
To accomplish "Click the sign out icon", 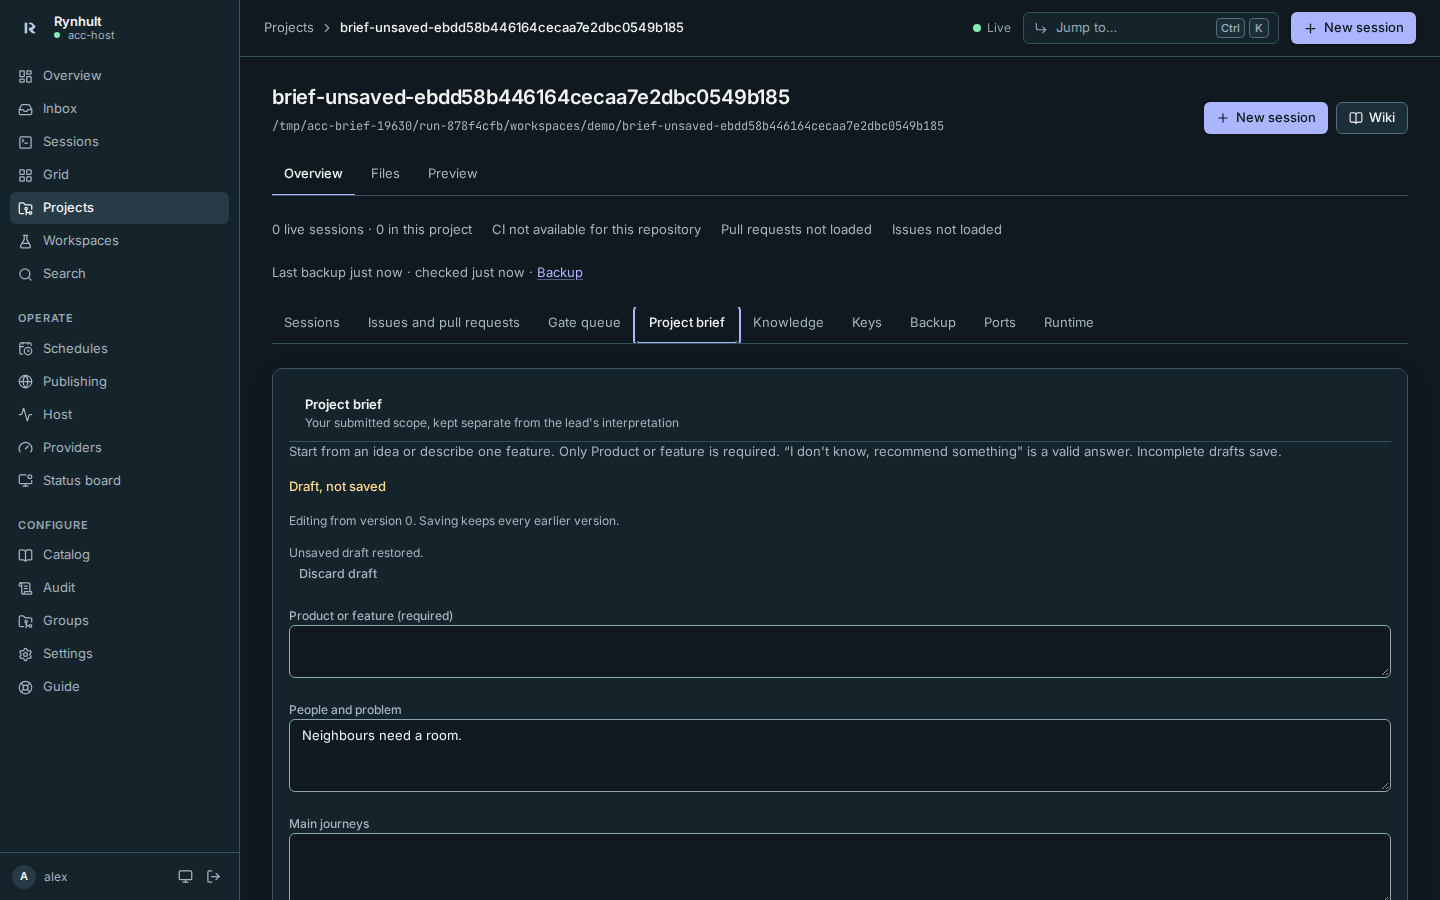I will (x=213, y=877).
